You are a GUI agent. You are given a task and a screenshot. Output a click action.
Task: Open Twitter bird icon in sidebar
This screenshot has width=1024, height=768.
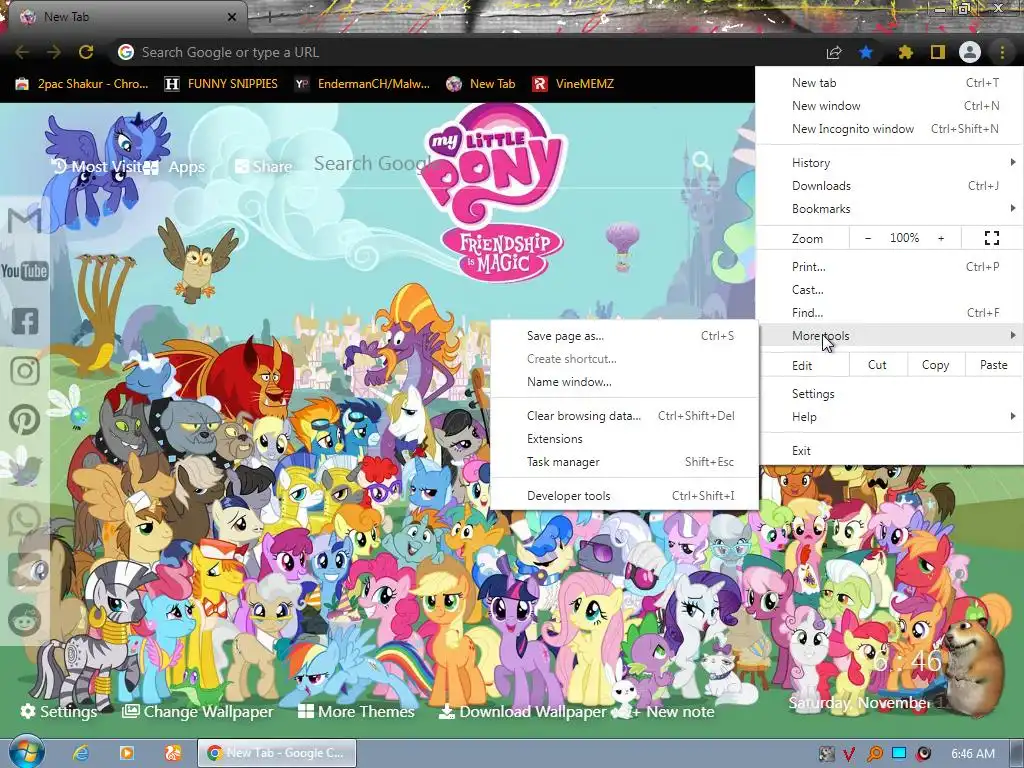24,469
